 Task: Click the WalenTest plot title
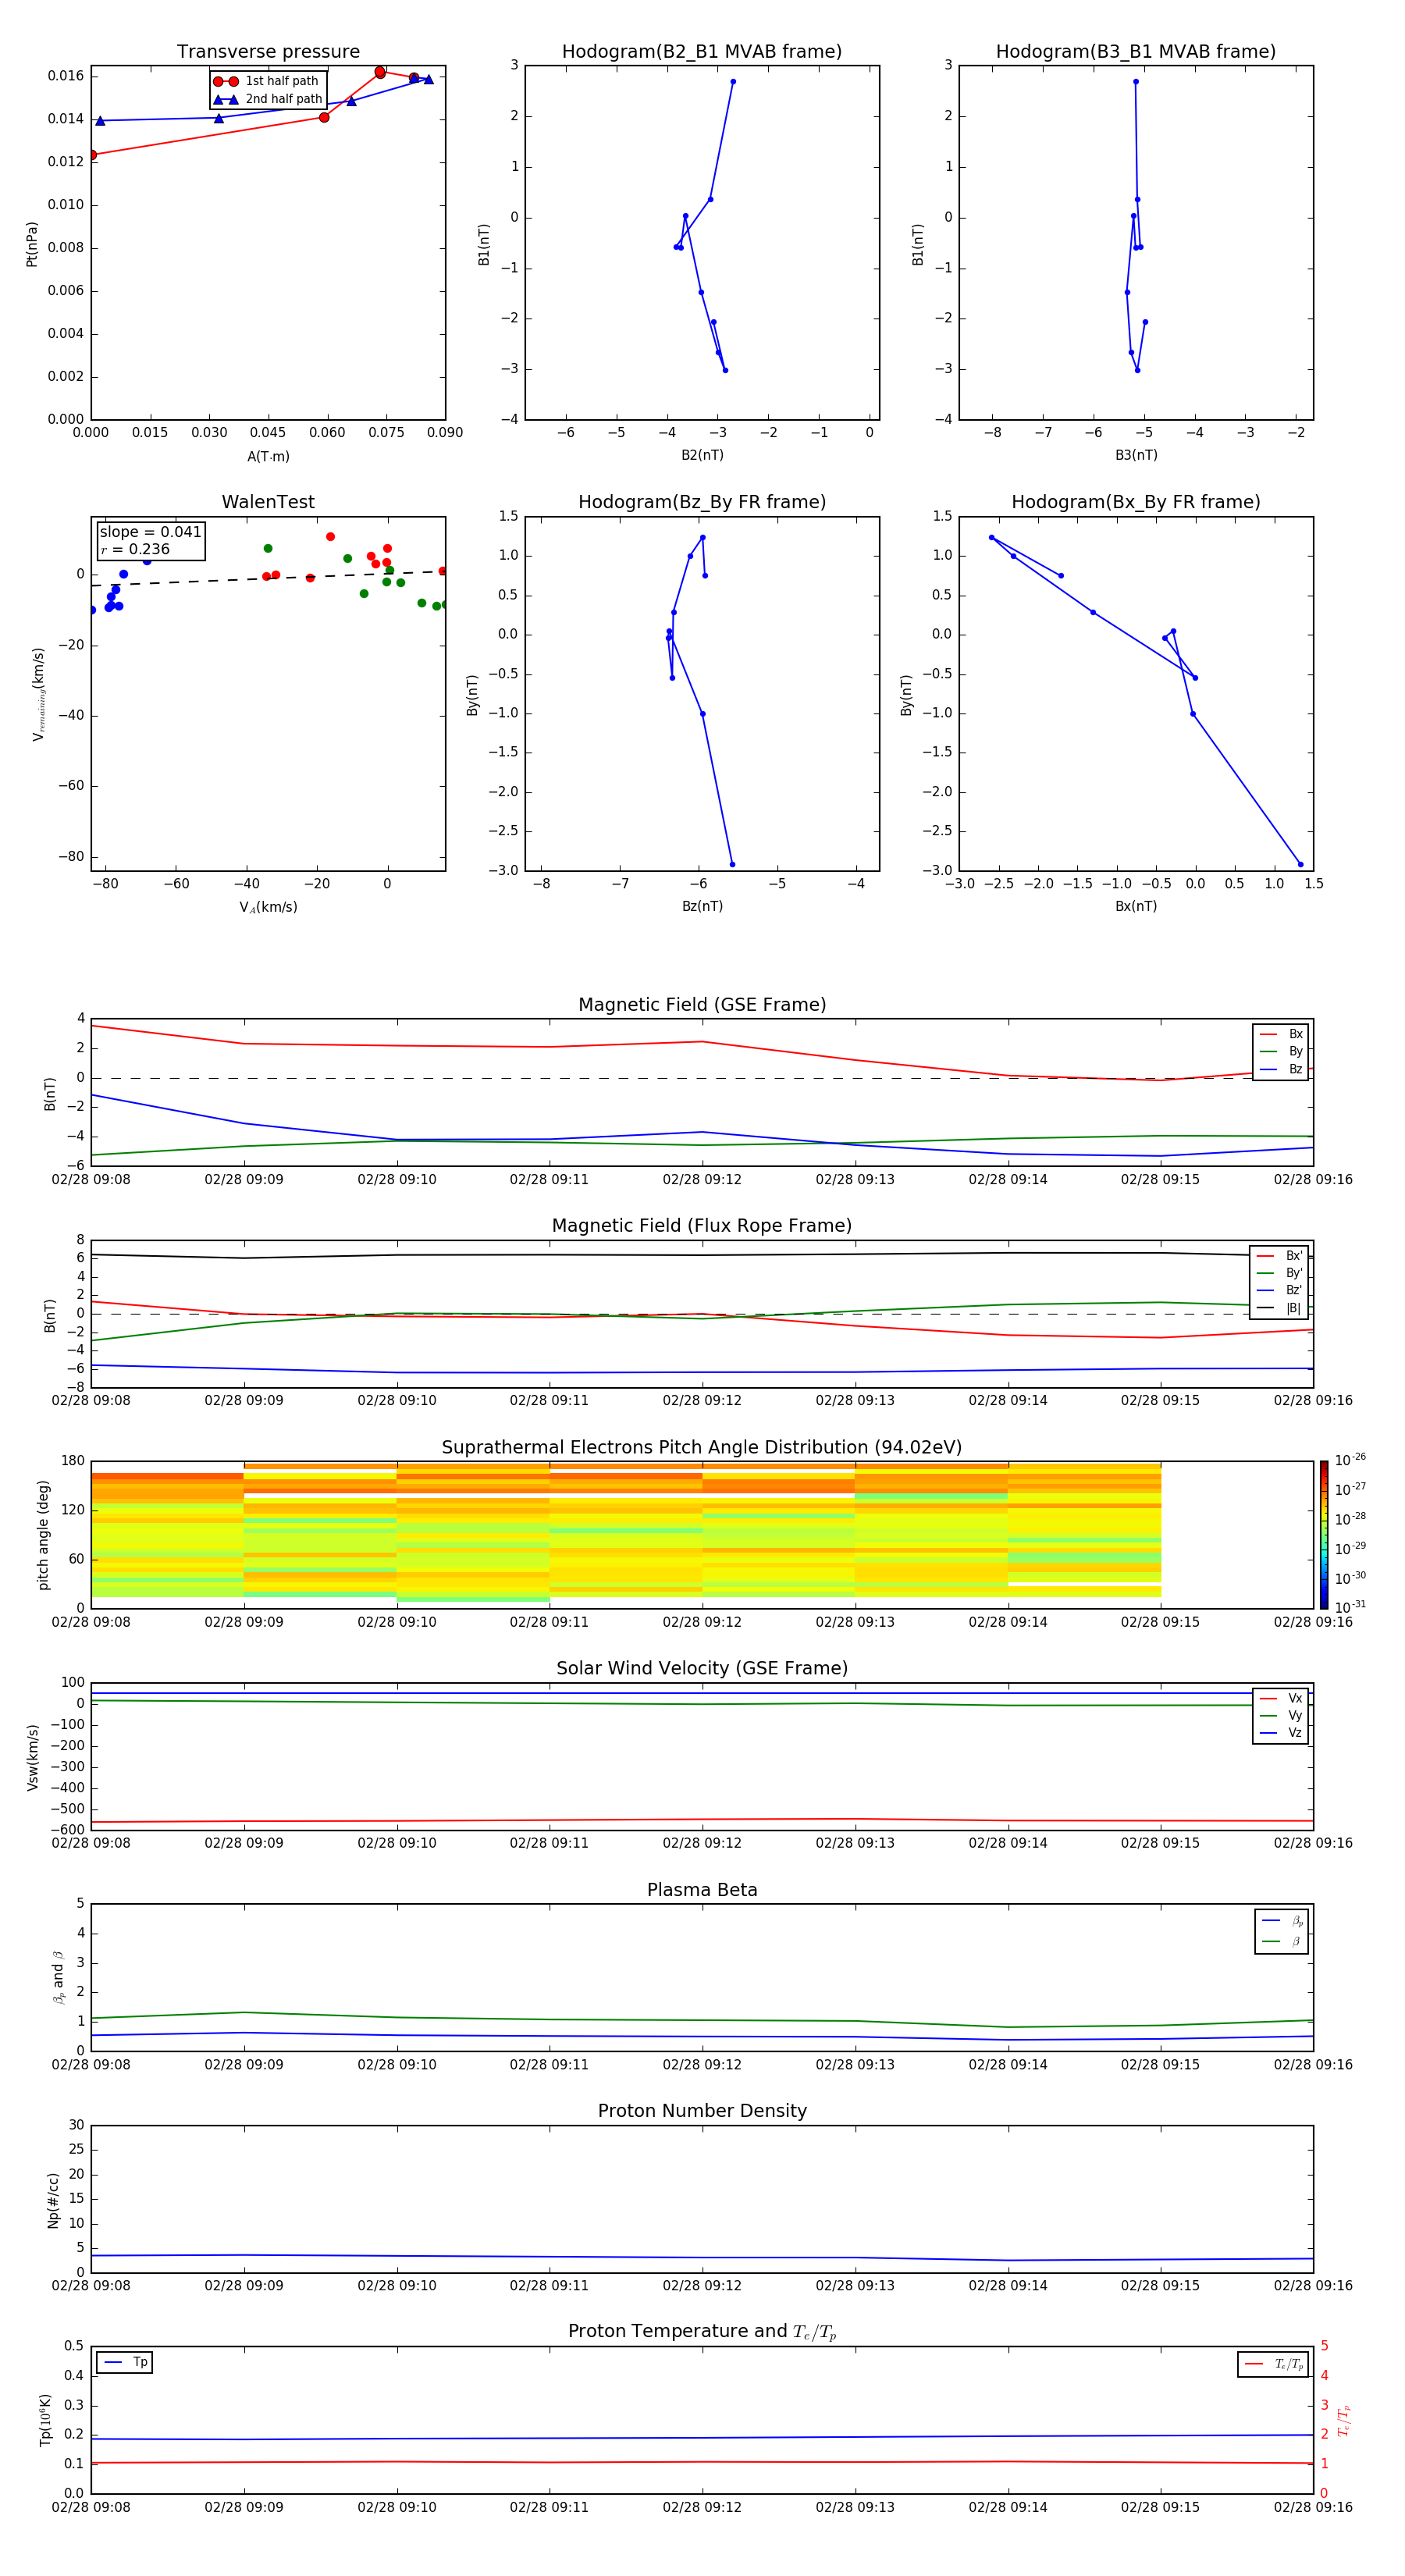(x=268, y=502)
